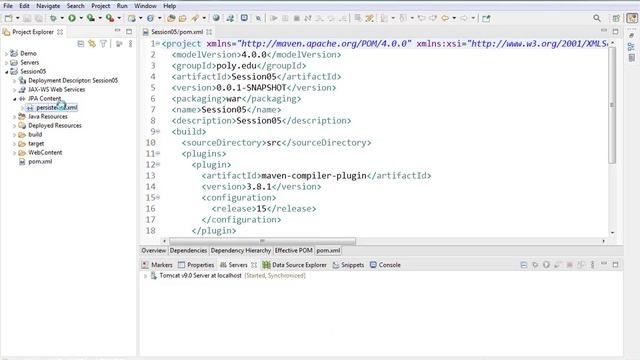Open the Snippets view tab
Image resolution: width=640 pixels, height=360 pixels.
click(x=348, y=265)
